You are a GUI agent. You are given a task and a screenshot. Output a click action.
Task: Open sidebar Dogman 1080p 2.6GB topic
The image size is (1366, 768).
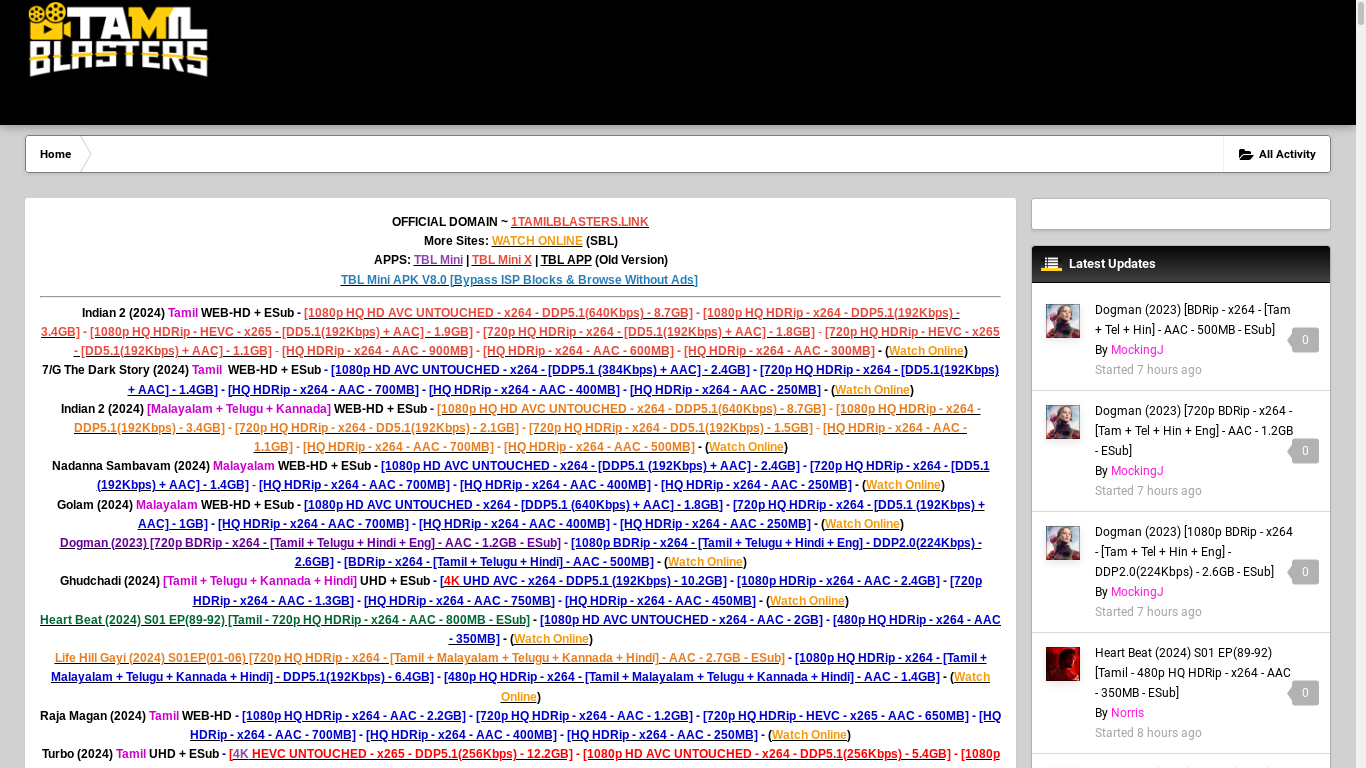[x=1194, y=552]
